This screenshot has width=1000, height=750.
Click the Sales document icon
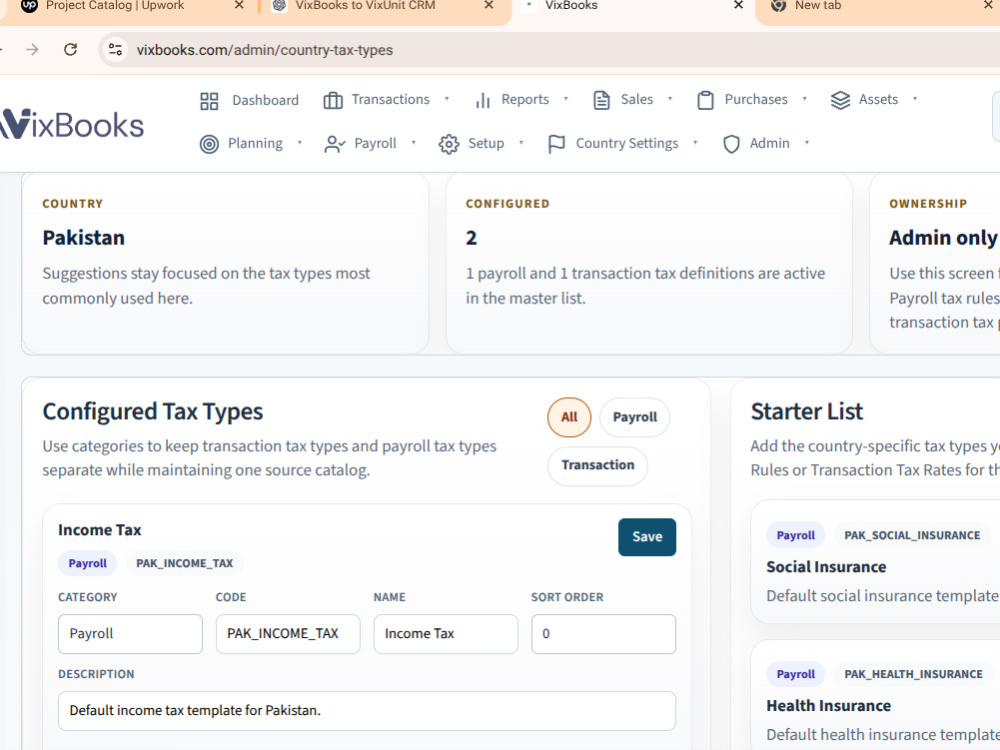(601, 100)
